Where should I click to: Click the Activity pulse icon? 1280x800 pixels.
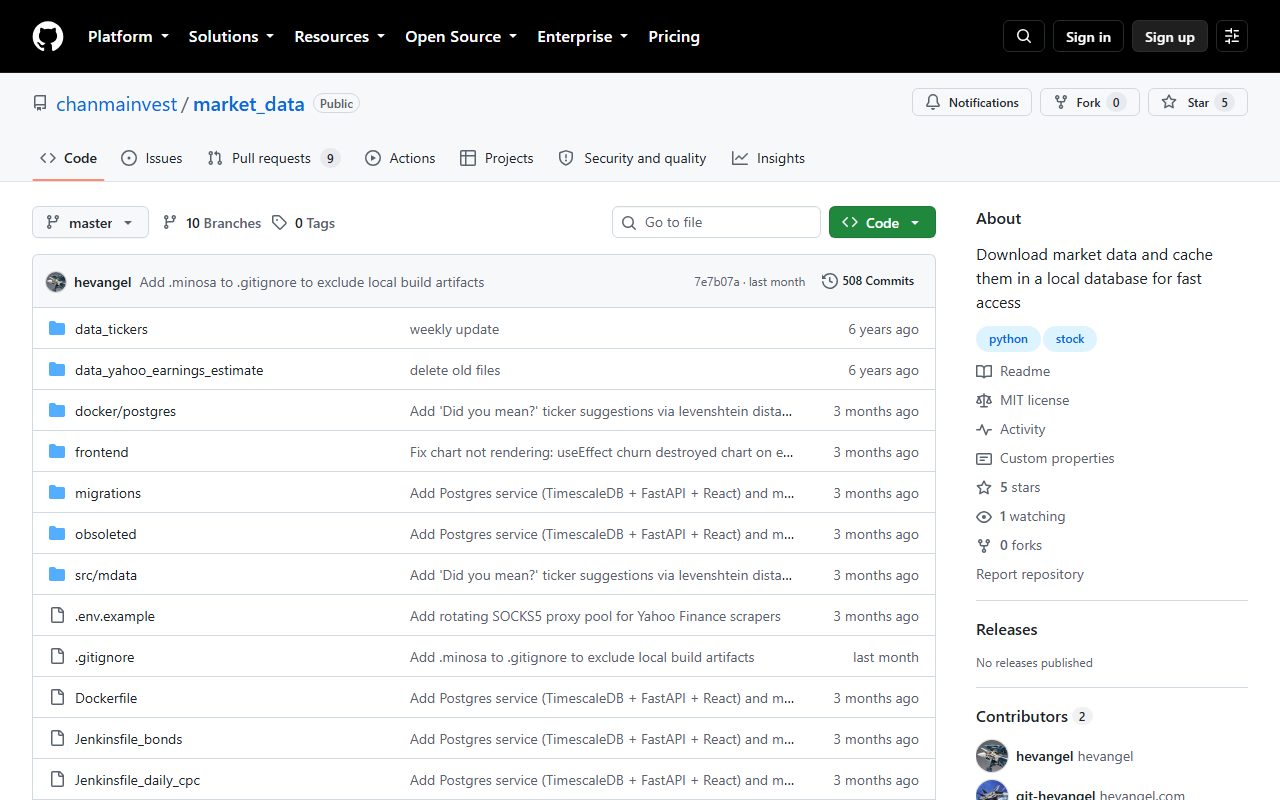click(x=984, y=429)
